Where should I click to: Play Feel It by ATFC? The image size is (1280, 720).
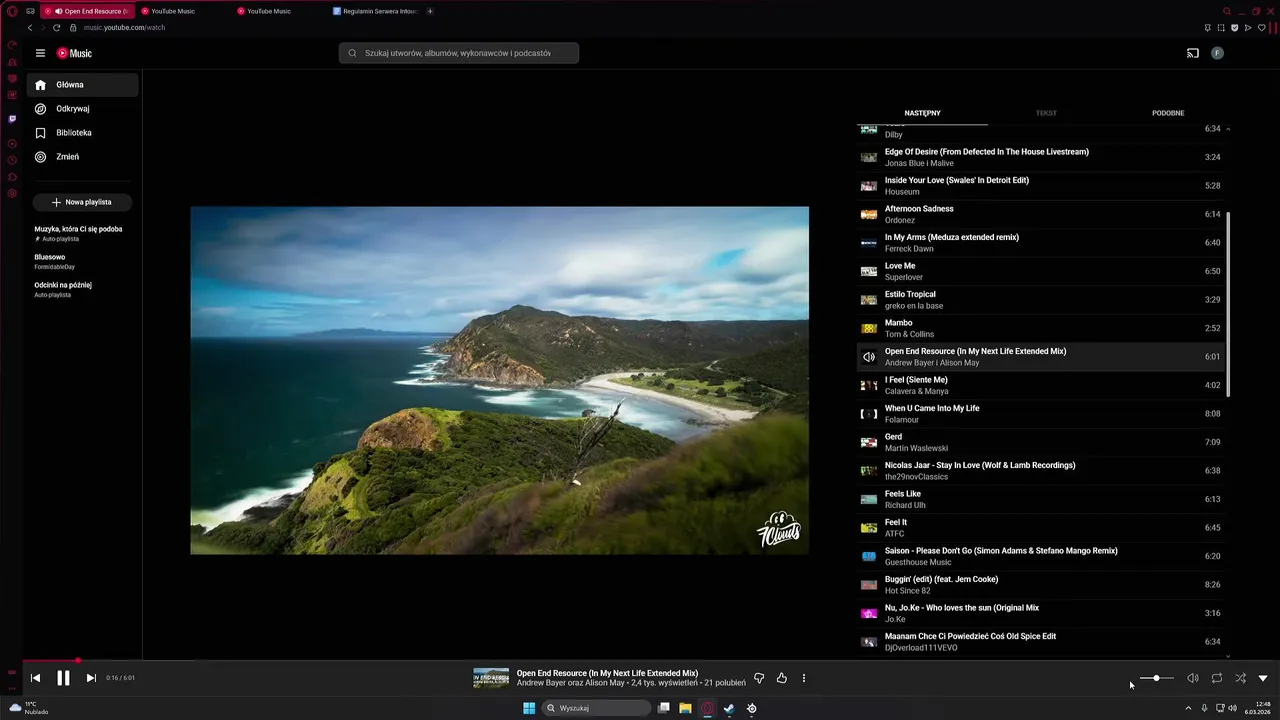[x=1040, y=528]
